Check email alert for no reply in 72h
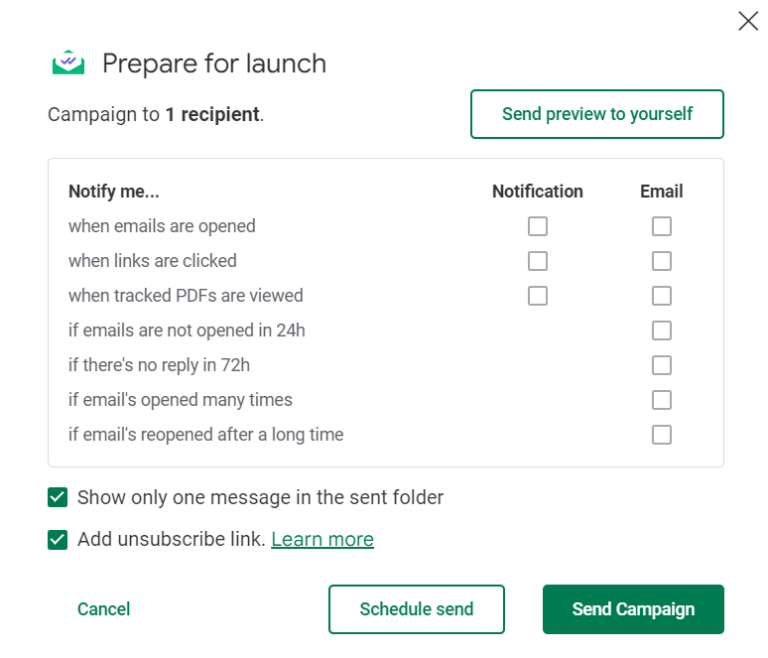The height and width of the screenshot is (658, 768). [x=661, y=365]
